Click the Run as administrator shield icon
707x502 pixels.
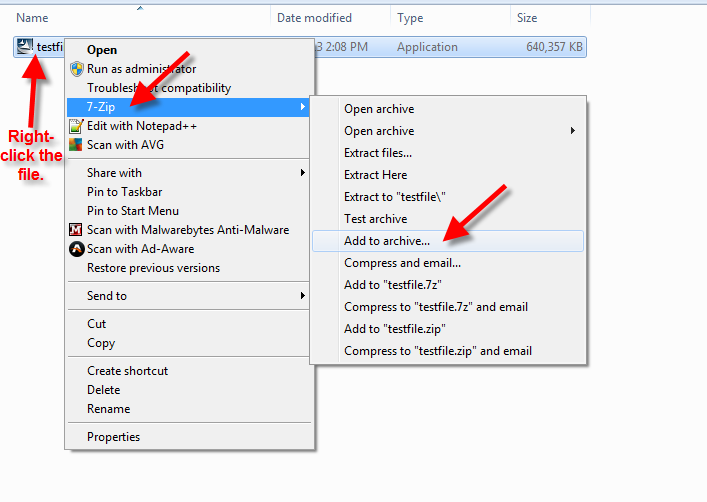76,69
